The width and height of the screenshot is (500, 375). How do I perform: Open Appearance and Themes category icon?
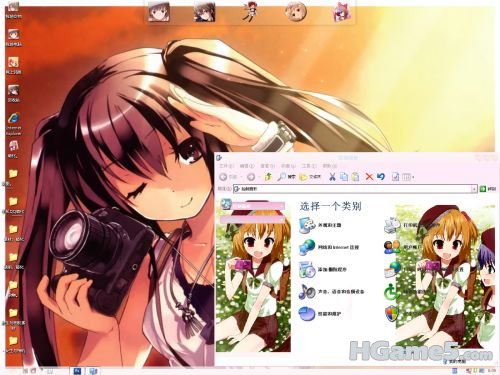pos(307,225)
